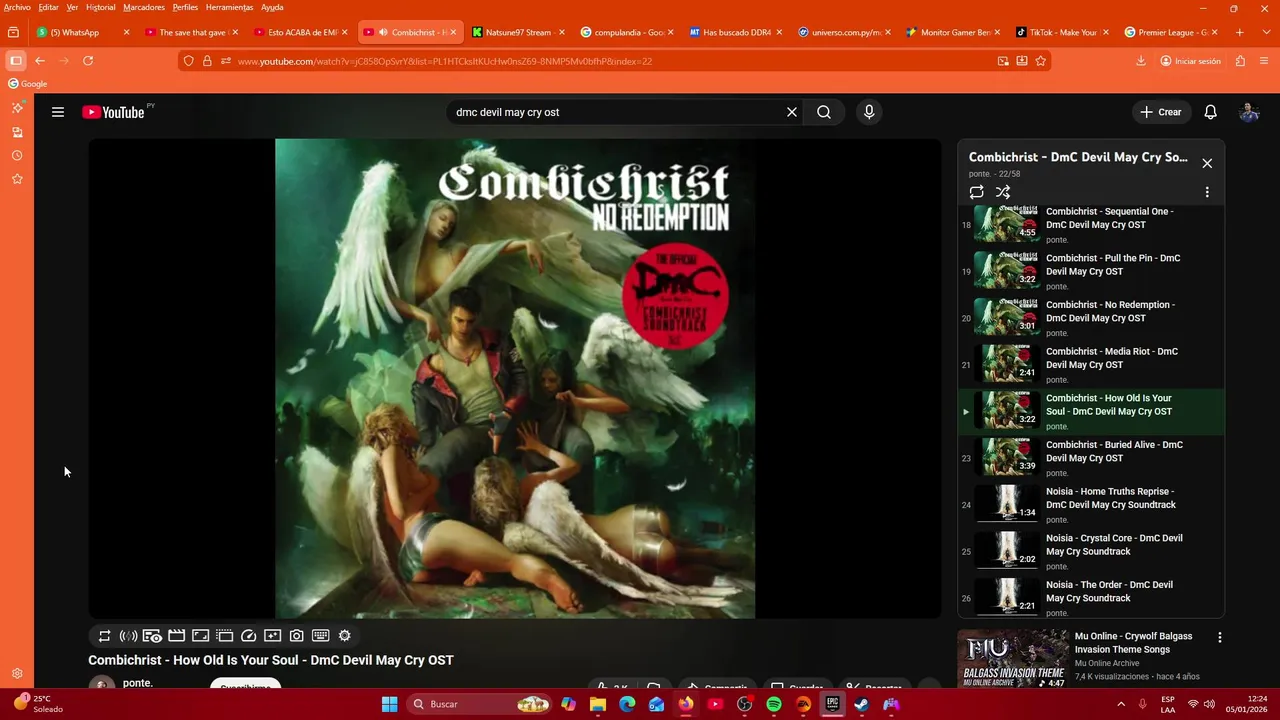Open sidebar history clock icon
The height and width of the screenshot is (720, 1280).
pyautogui.click(x=17, y=156)
